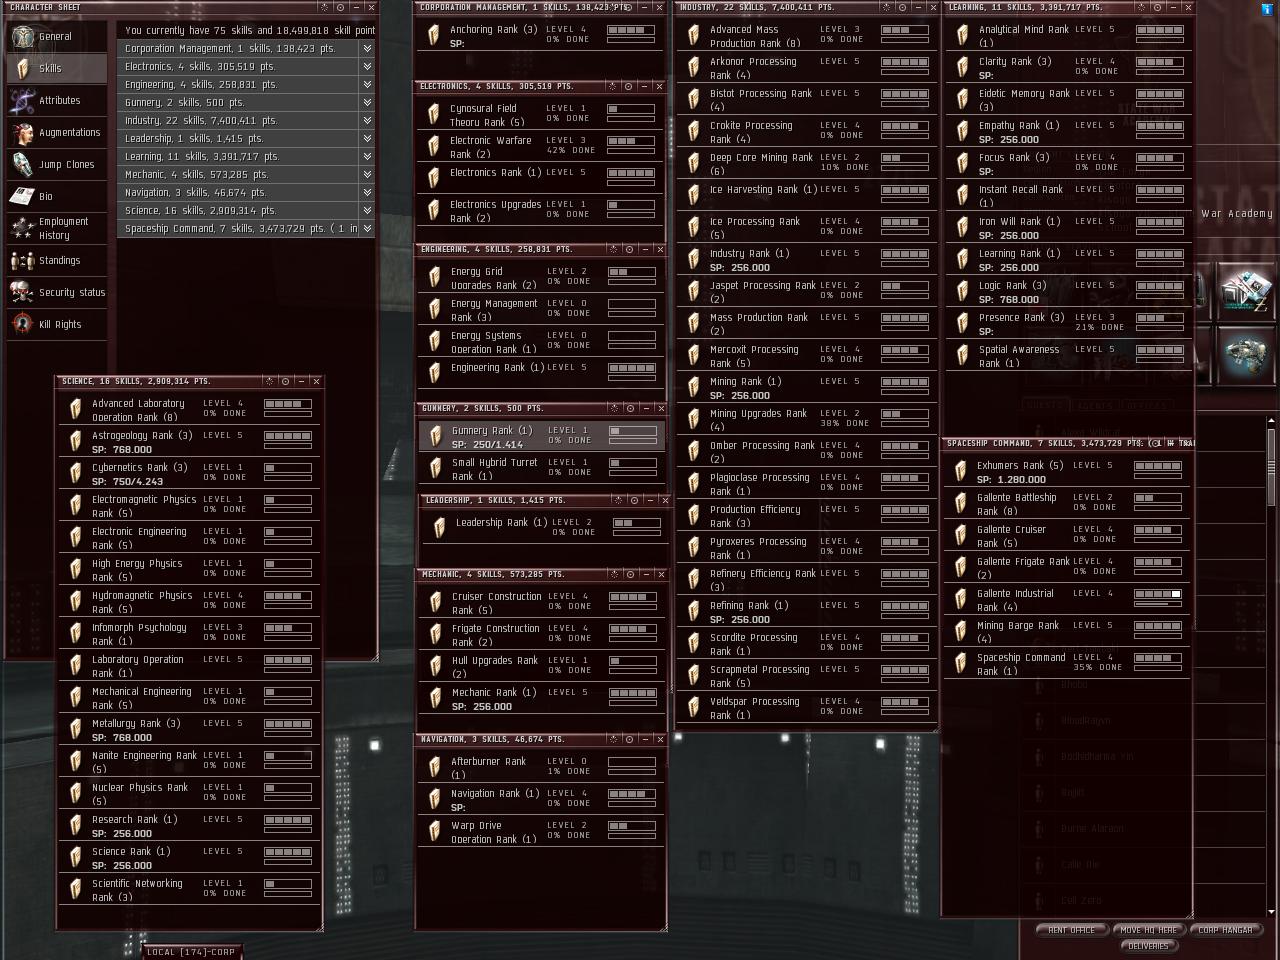Click the Small Hybrid Turret skill icon
Image resolution: width=1280 pixels, height=960 pixels.
tap(434, 468)
